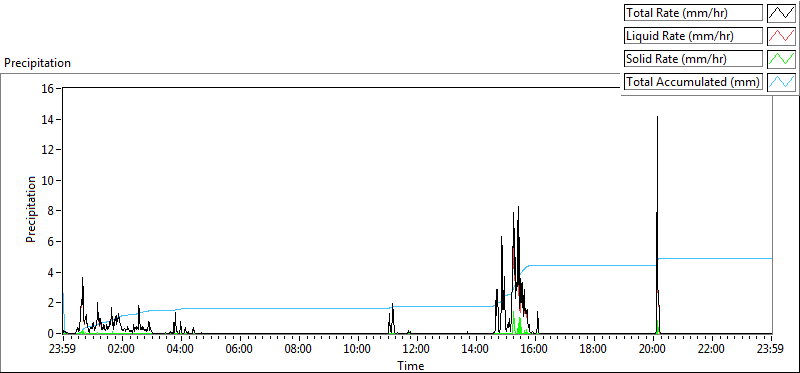Click the 06:00 marker on time axis
This screenshot has width=800, height=373.
pos(240,350)
